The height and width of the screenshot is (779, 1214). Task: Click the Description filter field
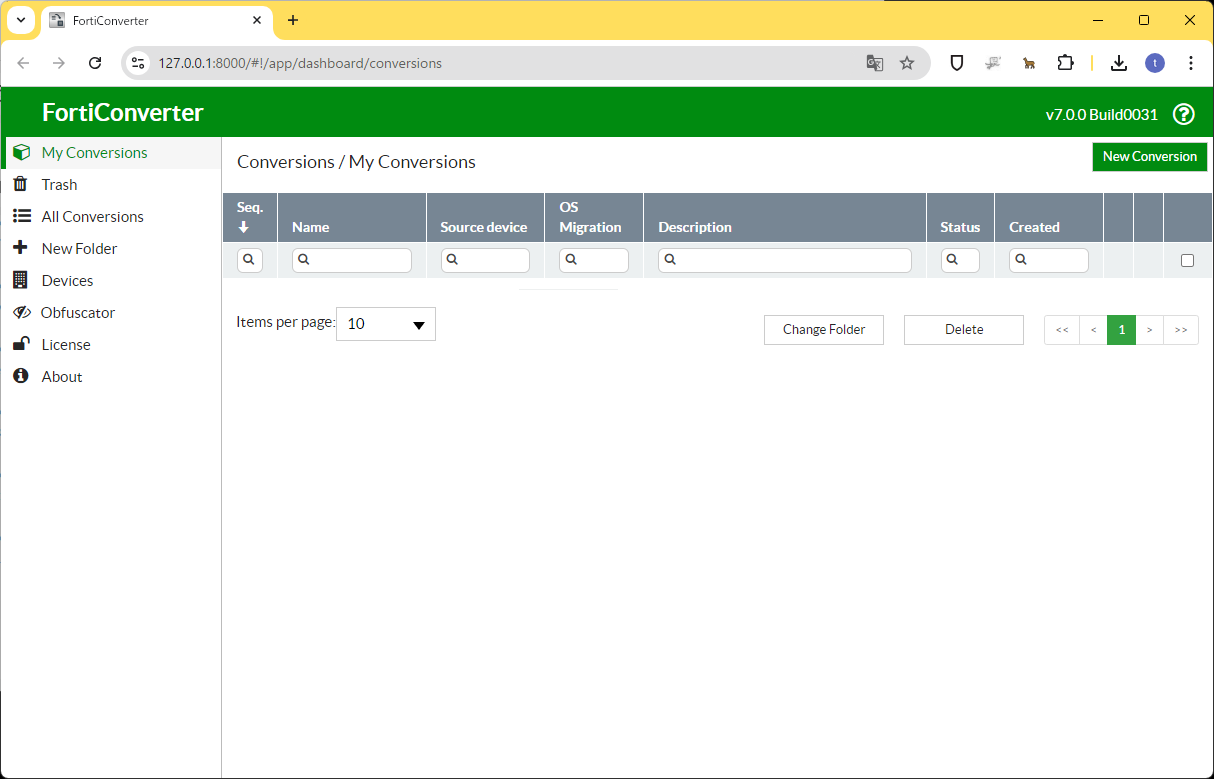click(785, 260)
